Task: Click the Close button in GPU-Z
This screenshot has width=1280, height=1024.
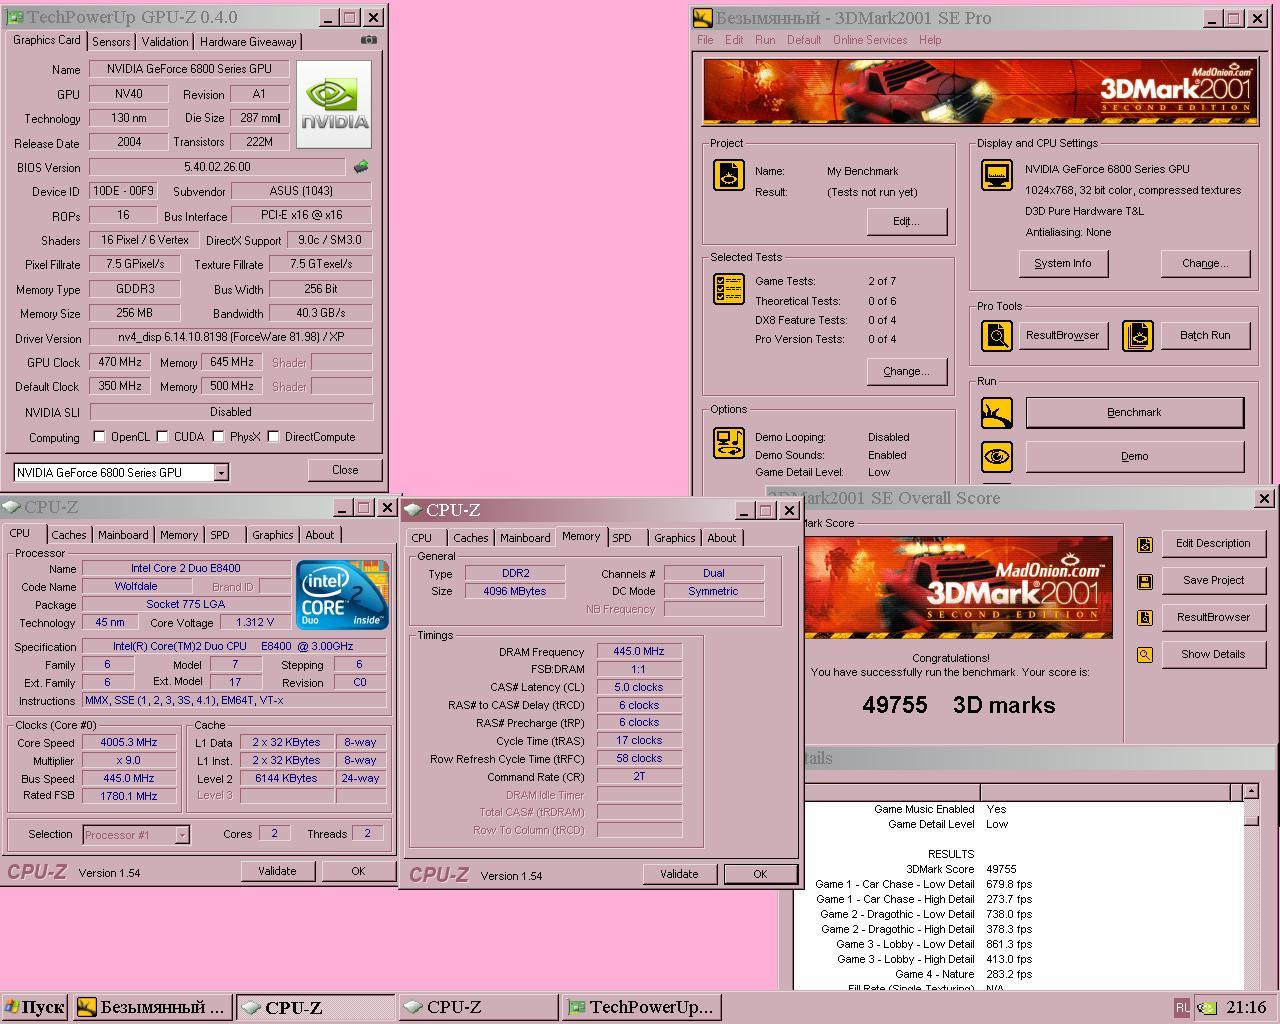Action: pyautogui.click(x=345, y=470)
